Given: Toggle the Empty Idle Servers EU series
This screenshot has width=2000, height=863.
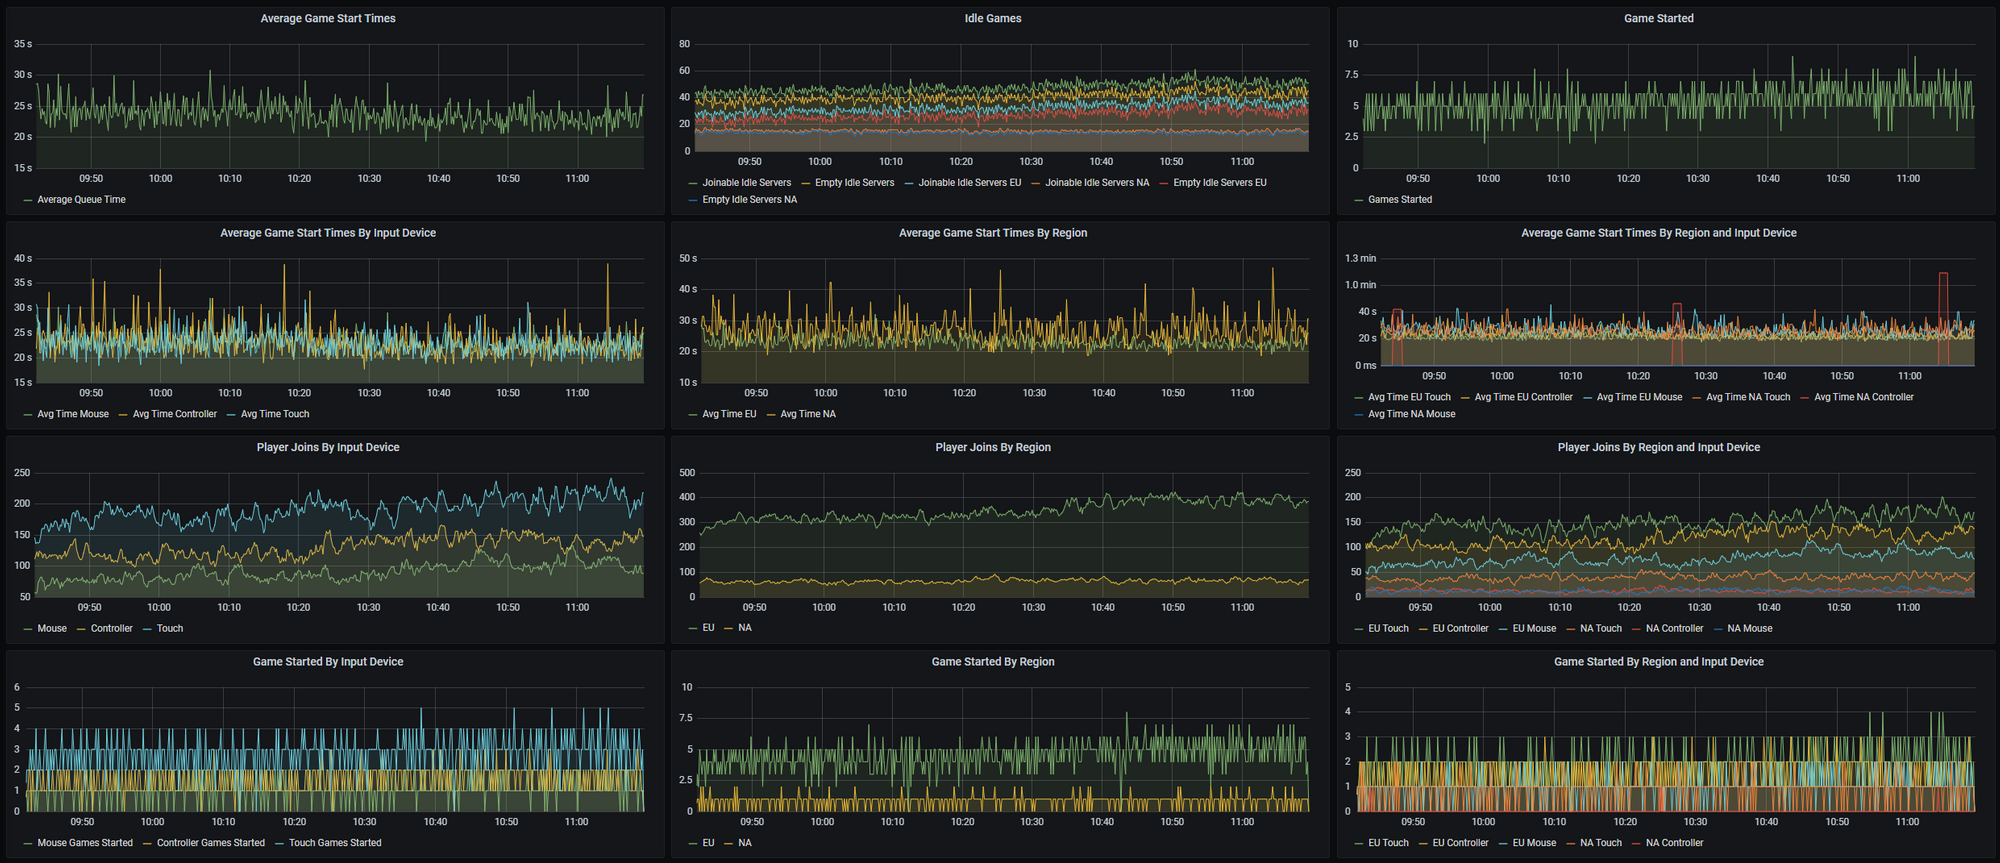Looking at the screenshot, I should click(x=1220, y=183).
